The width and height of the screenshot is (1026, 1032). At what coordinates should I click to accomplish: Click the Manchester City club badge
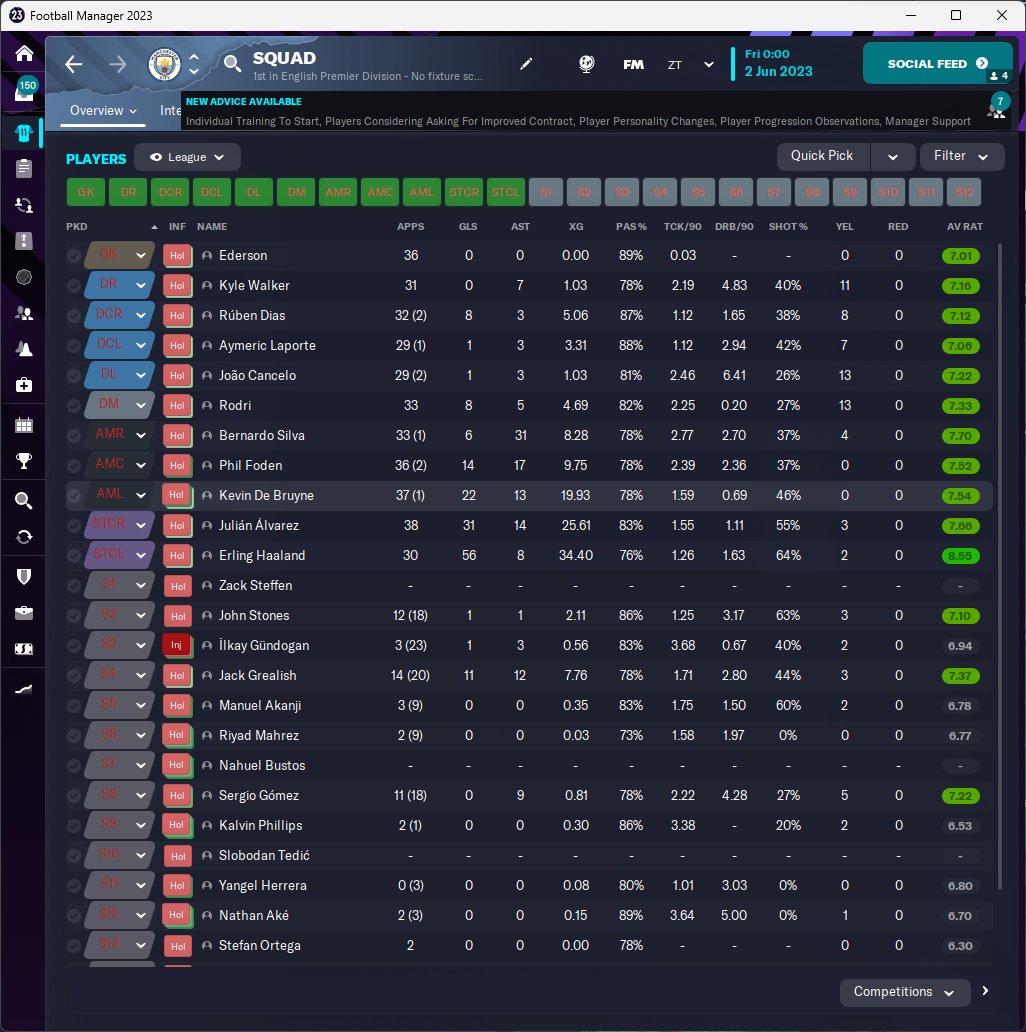tap(164, 64)
